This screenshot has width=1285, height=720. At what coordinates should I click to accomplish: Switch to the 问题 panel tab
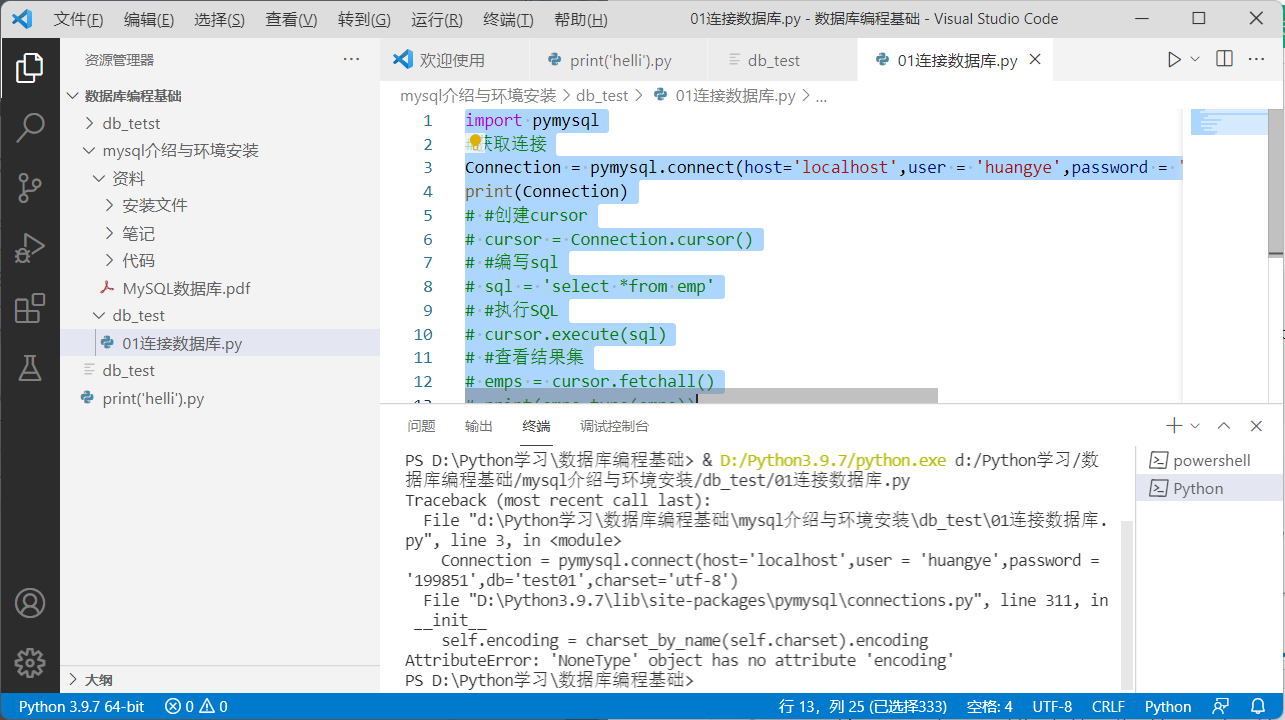point(421,426)
